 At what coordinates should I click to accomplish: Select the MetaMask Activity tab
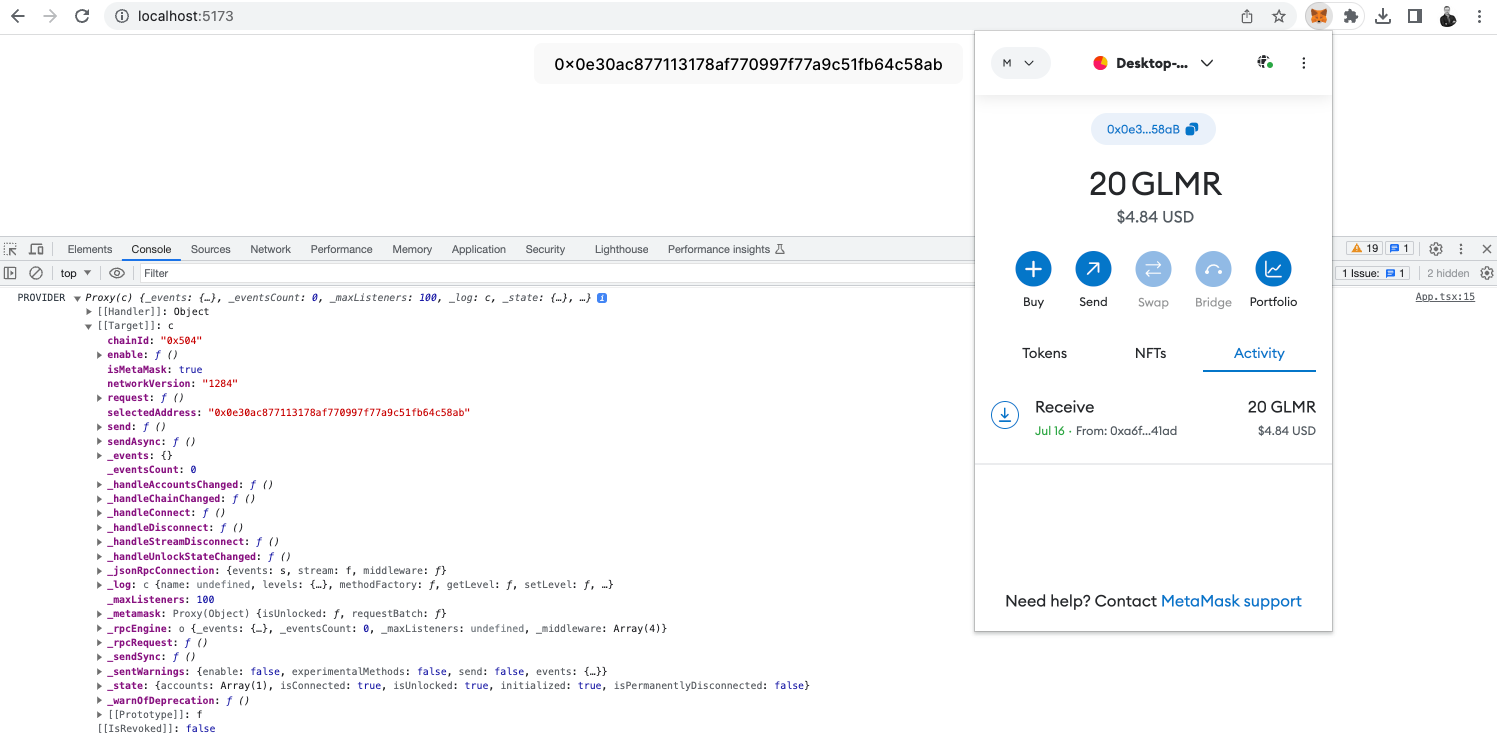[1259, 353]
